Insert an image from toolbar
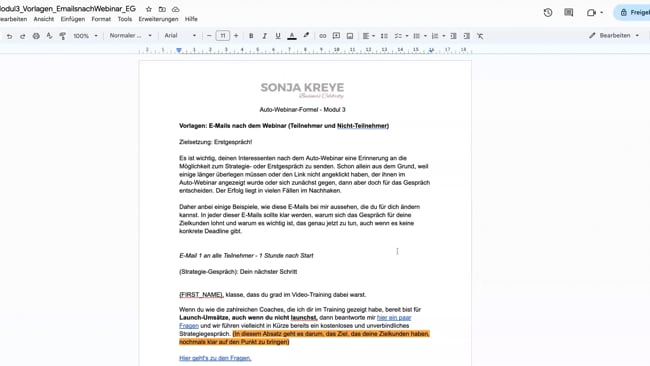This screenshot has height=366, width=650. pos(350,36)
